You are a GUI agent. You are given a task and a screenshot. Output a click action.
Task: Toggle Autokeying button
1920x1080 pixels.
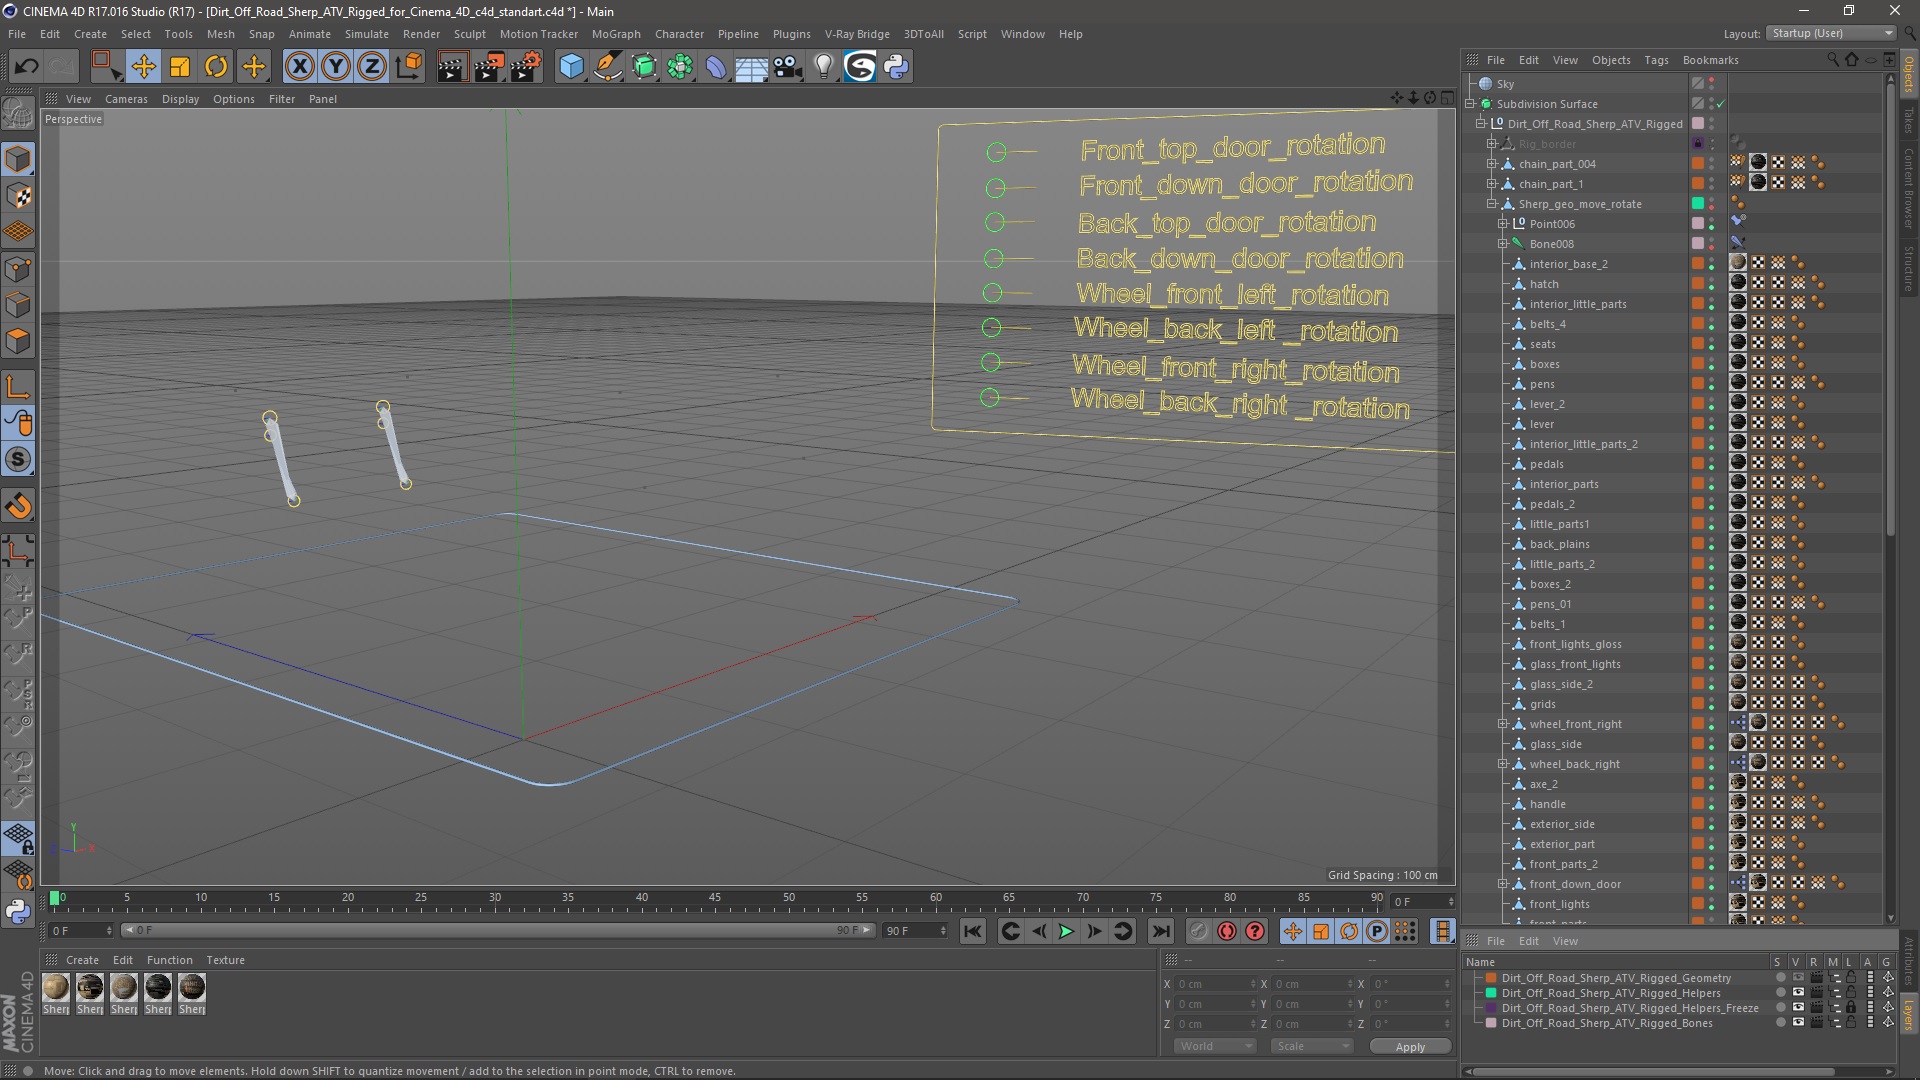point(1226,931)
